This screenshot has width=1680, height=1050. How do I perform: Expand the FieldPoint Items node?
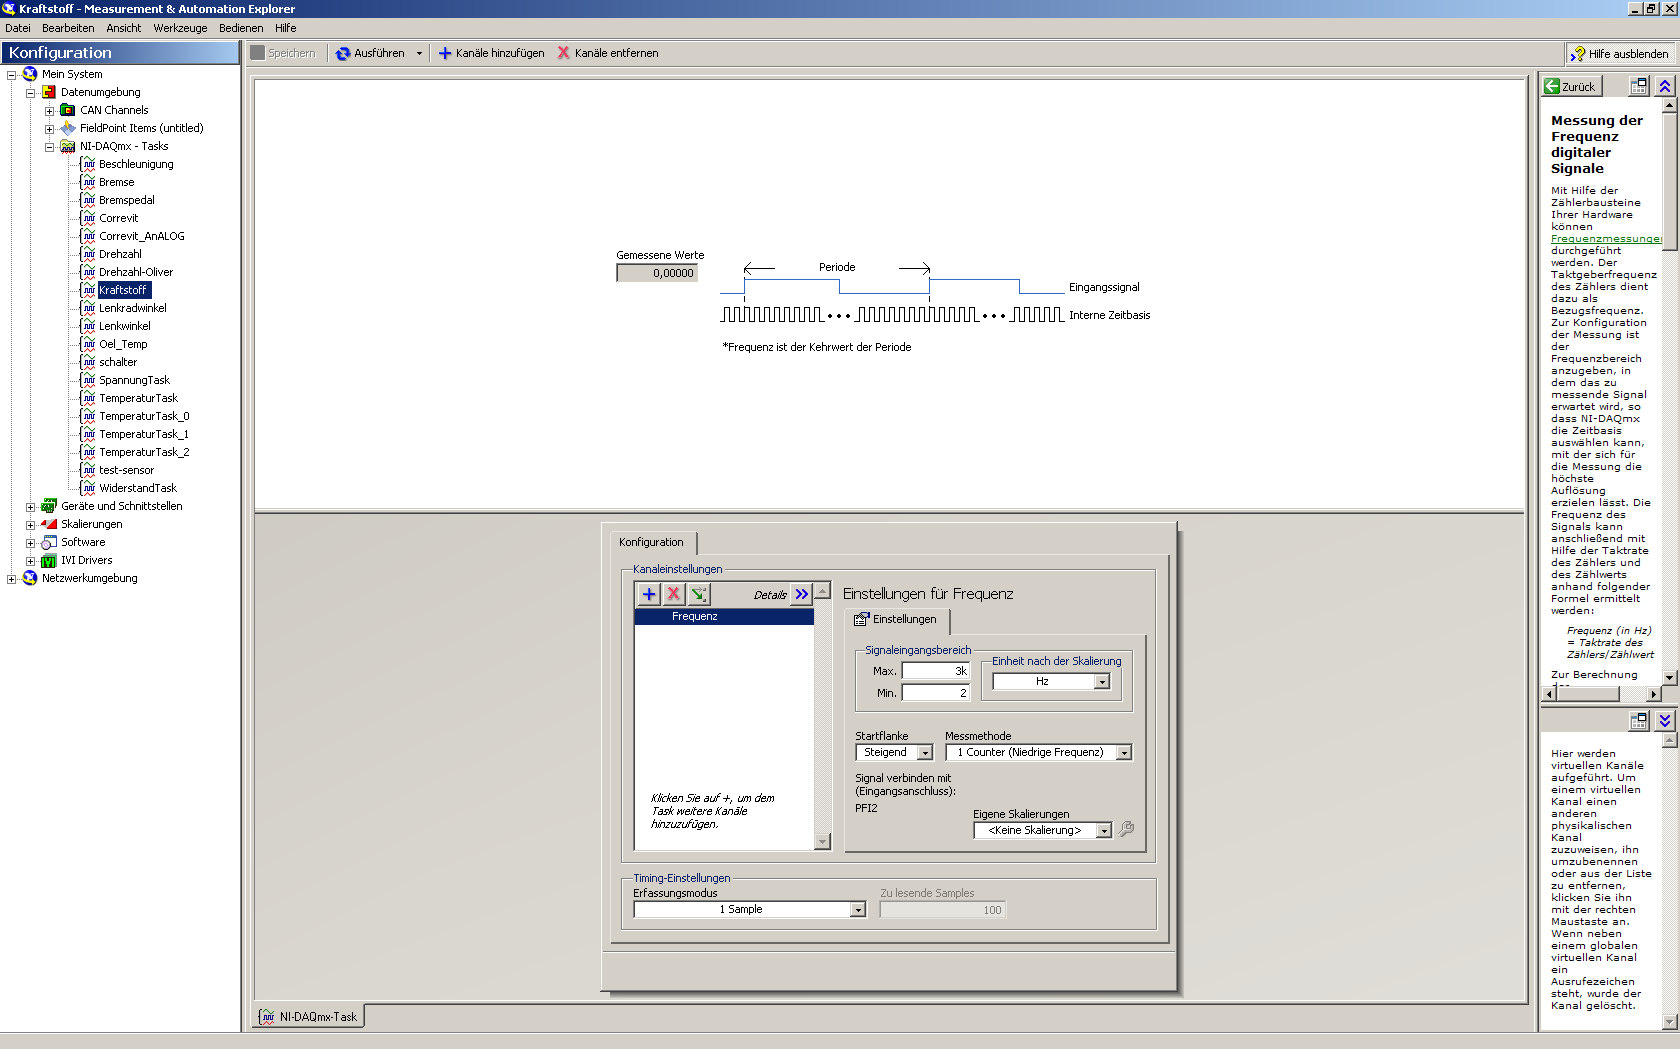[x=49, y=129]
